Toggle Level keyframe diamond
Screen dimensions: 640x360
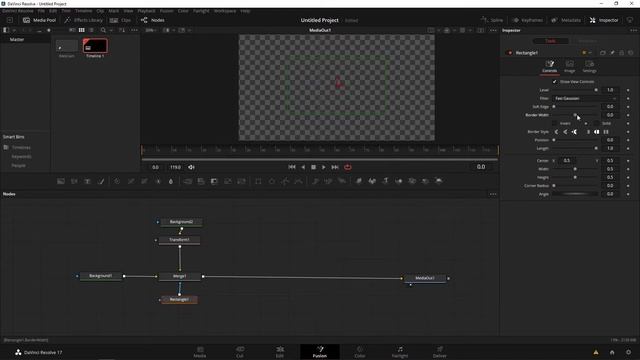(628, 90)
